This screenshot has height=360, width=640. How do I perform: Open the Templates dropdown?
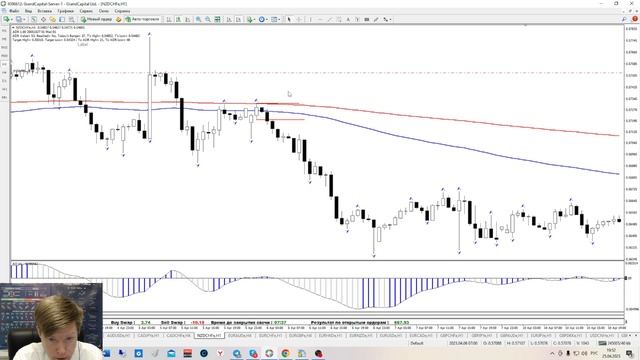(x=276, y=19)
